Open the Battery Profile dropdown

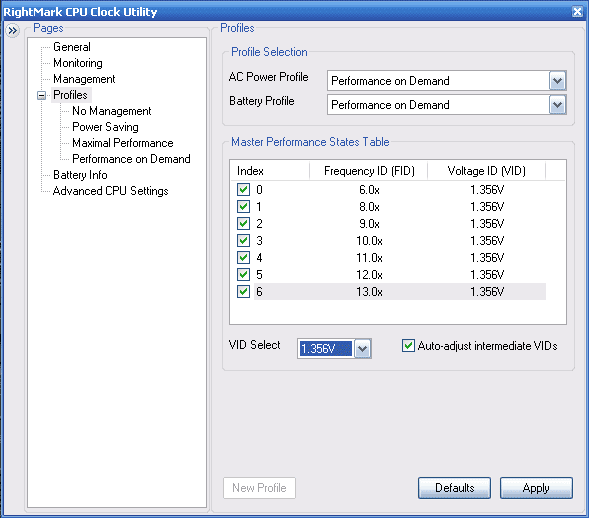(x=557, y=105)
